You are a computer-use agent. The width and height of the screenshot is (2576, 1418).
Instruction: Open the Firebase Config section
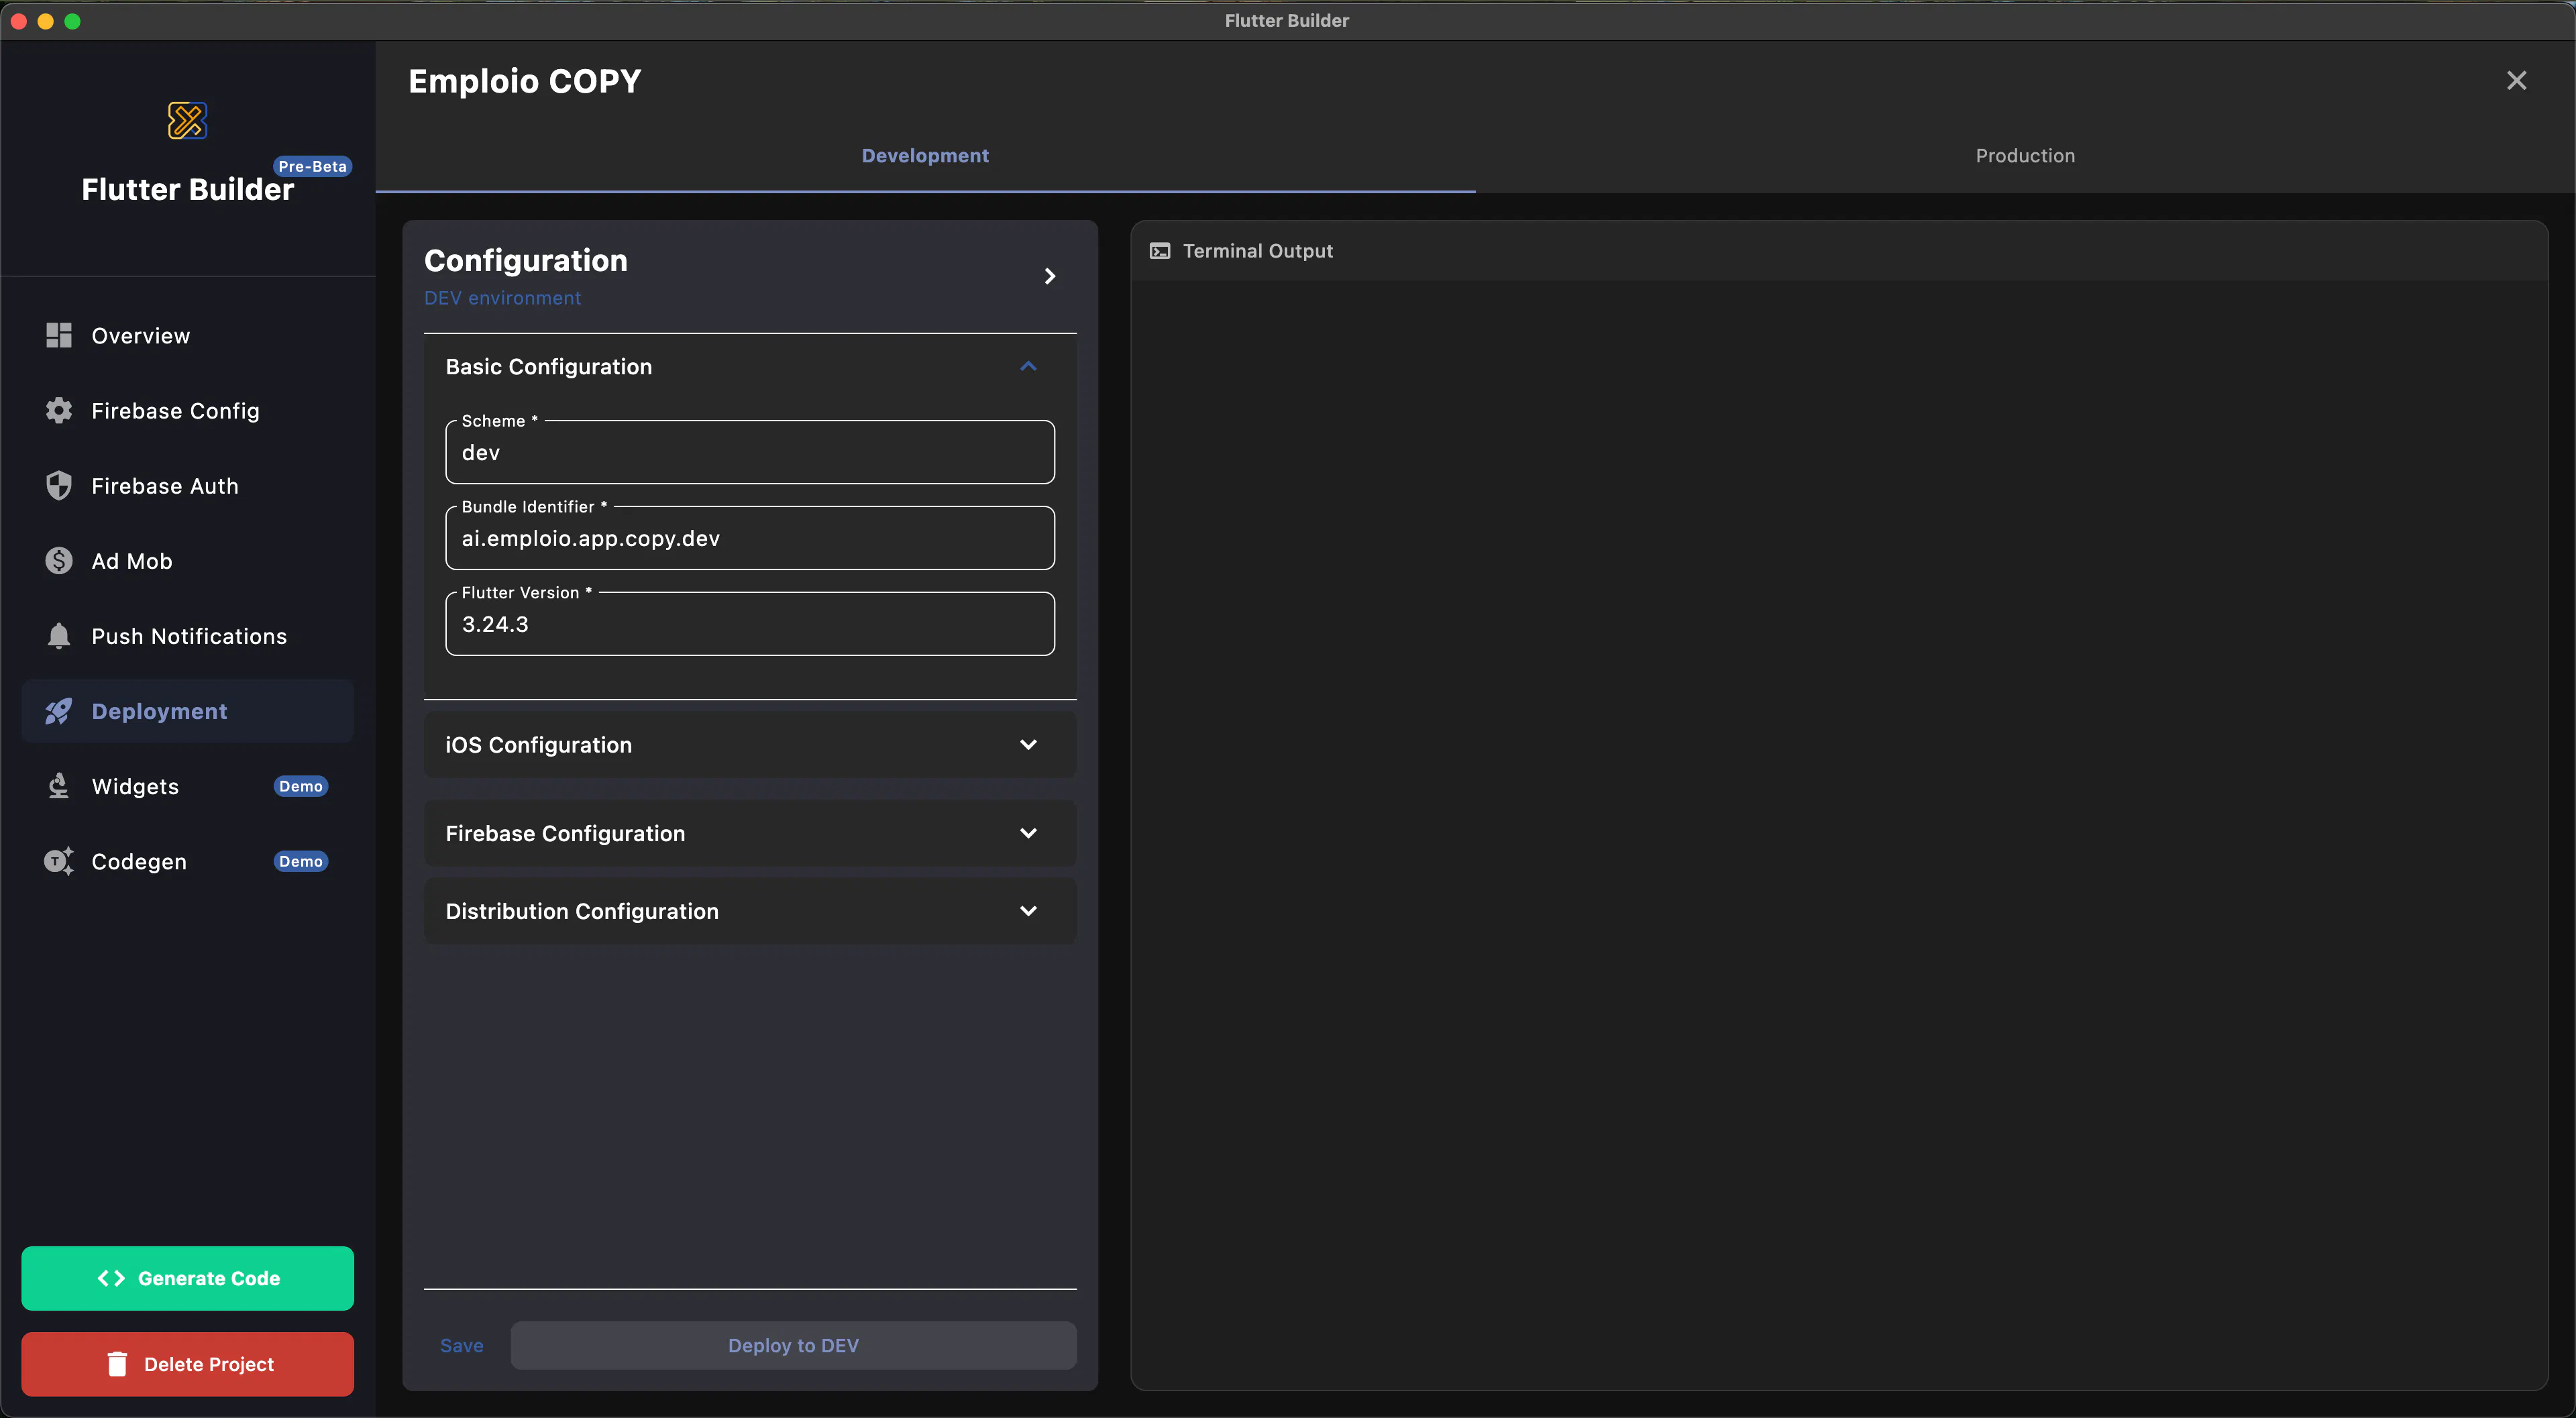click(187, 411)
